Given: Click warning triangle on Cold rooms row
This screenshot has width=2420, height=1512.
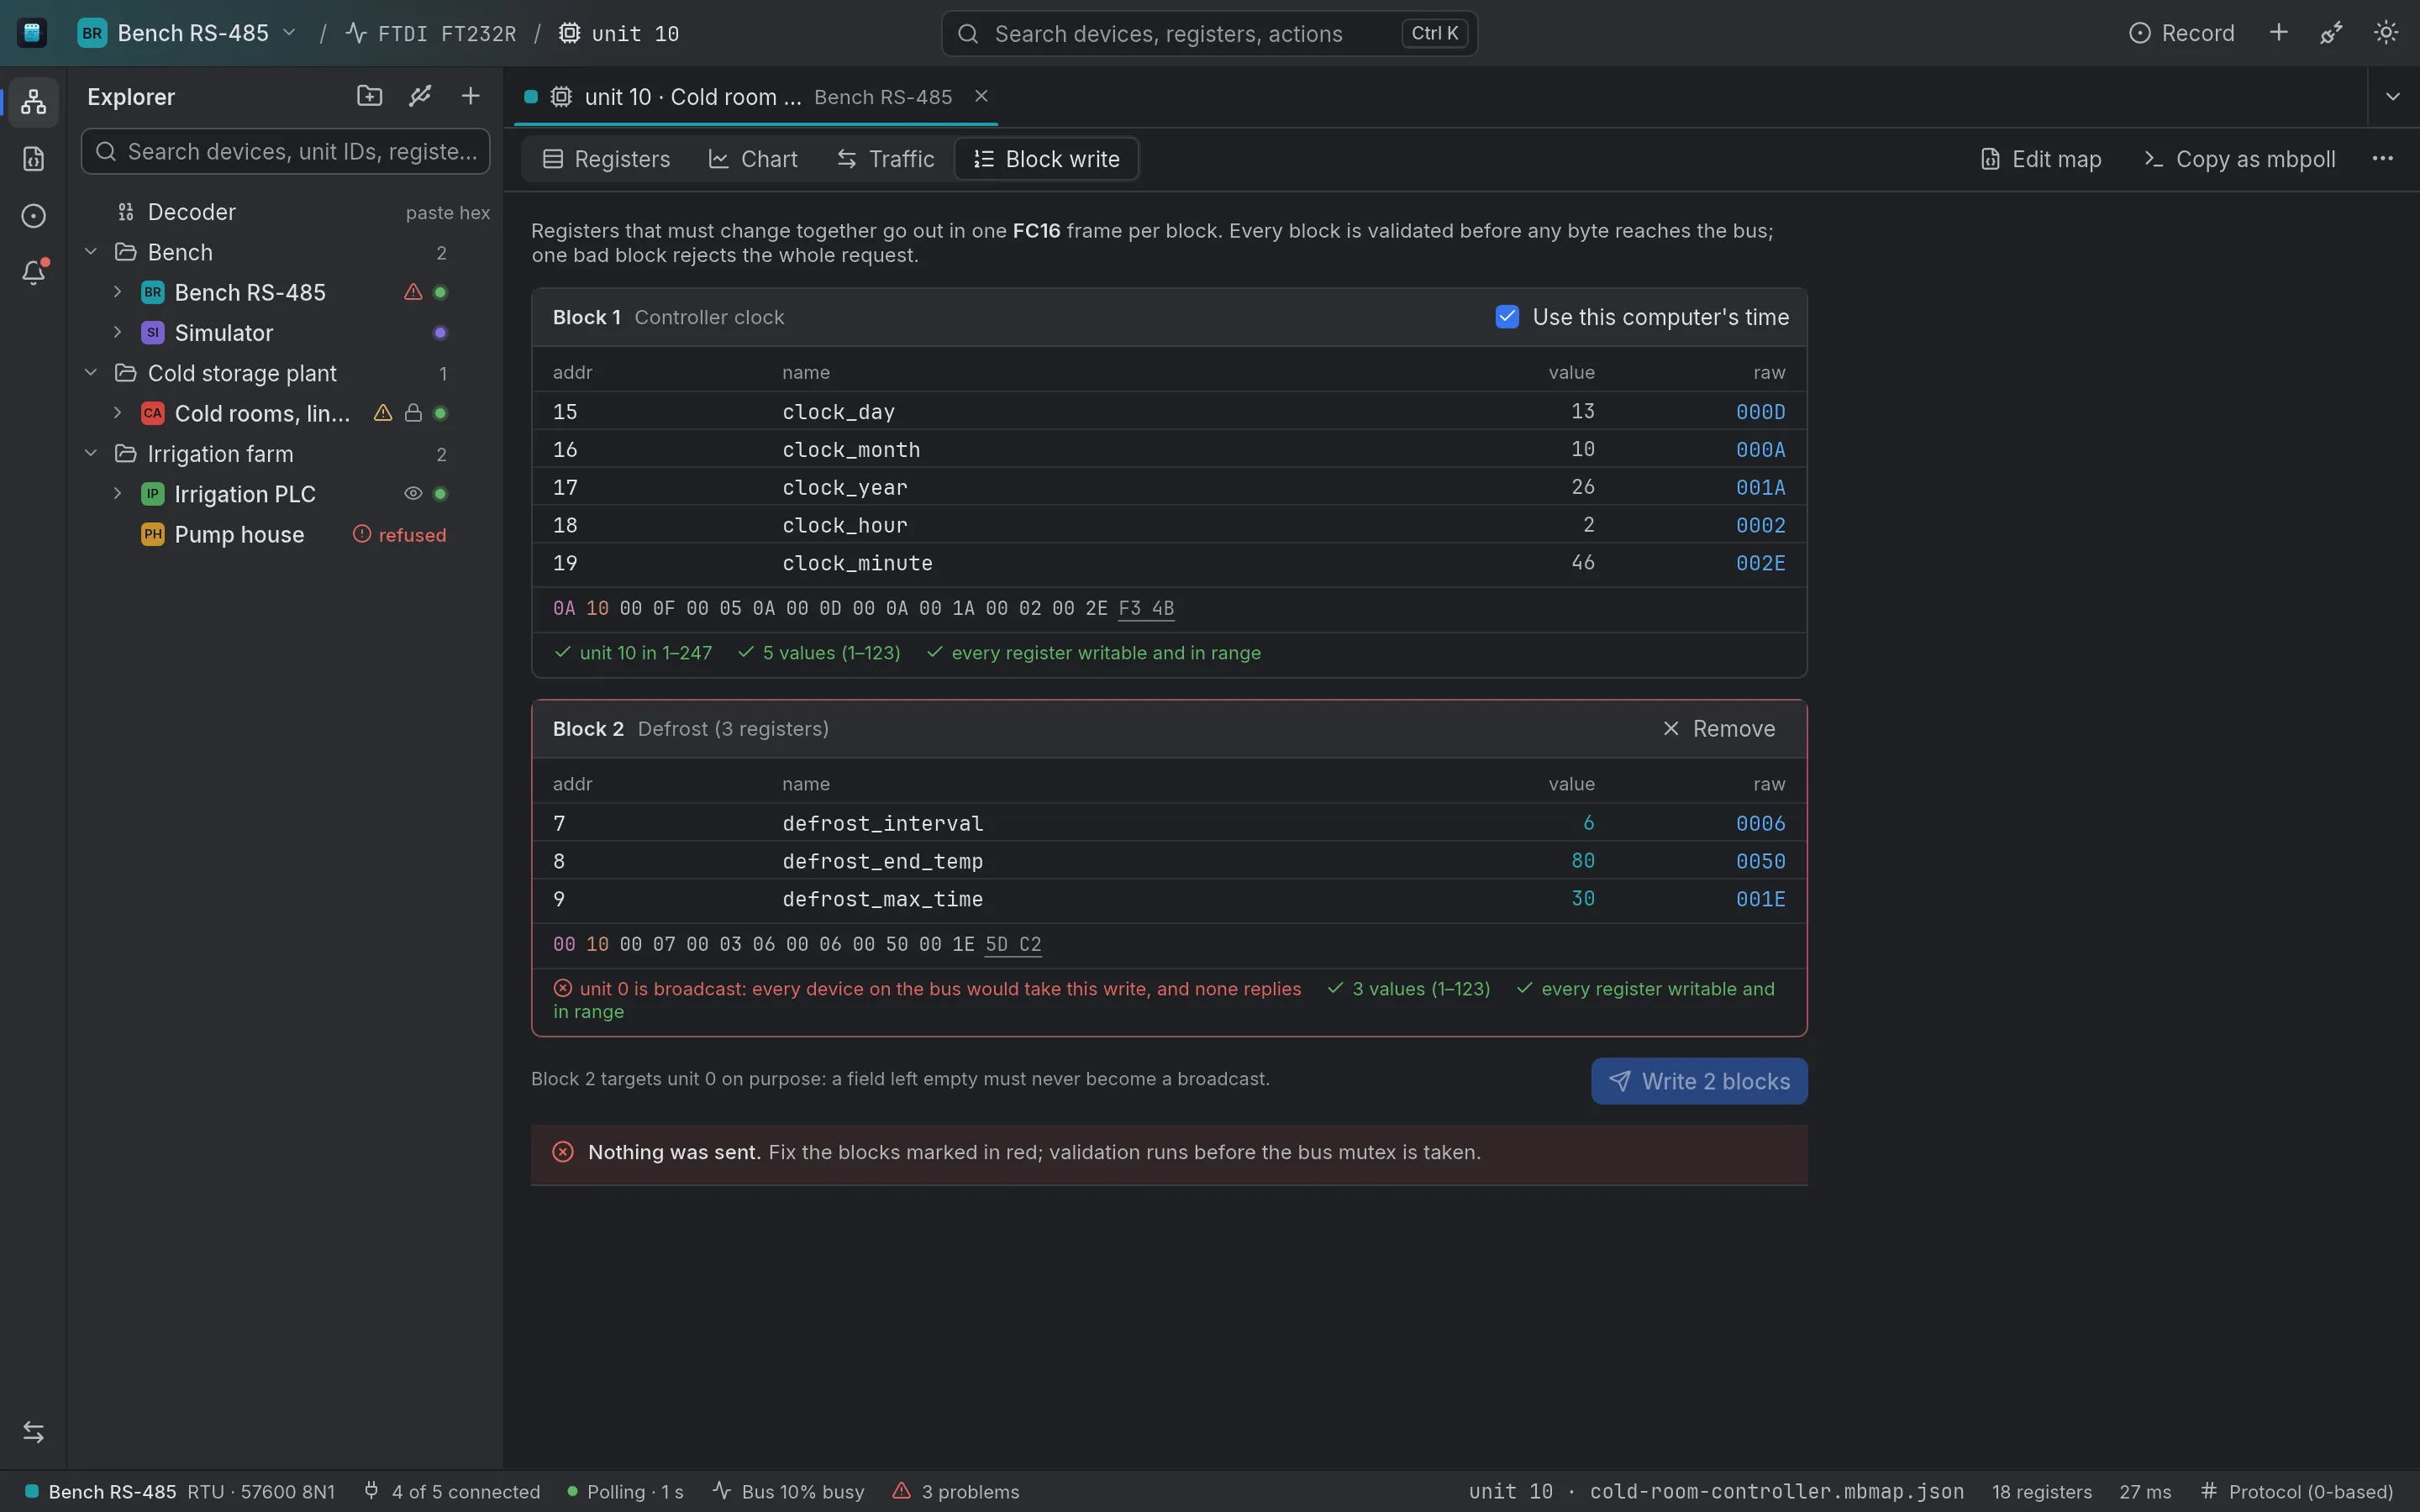Looking at the screenshot, I should (383, 413).
